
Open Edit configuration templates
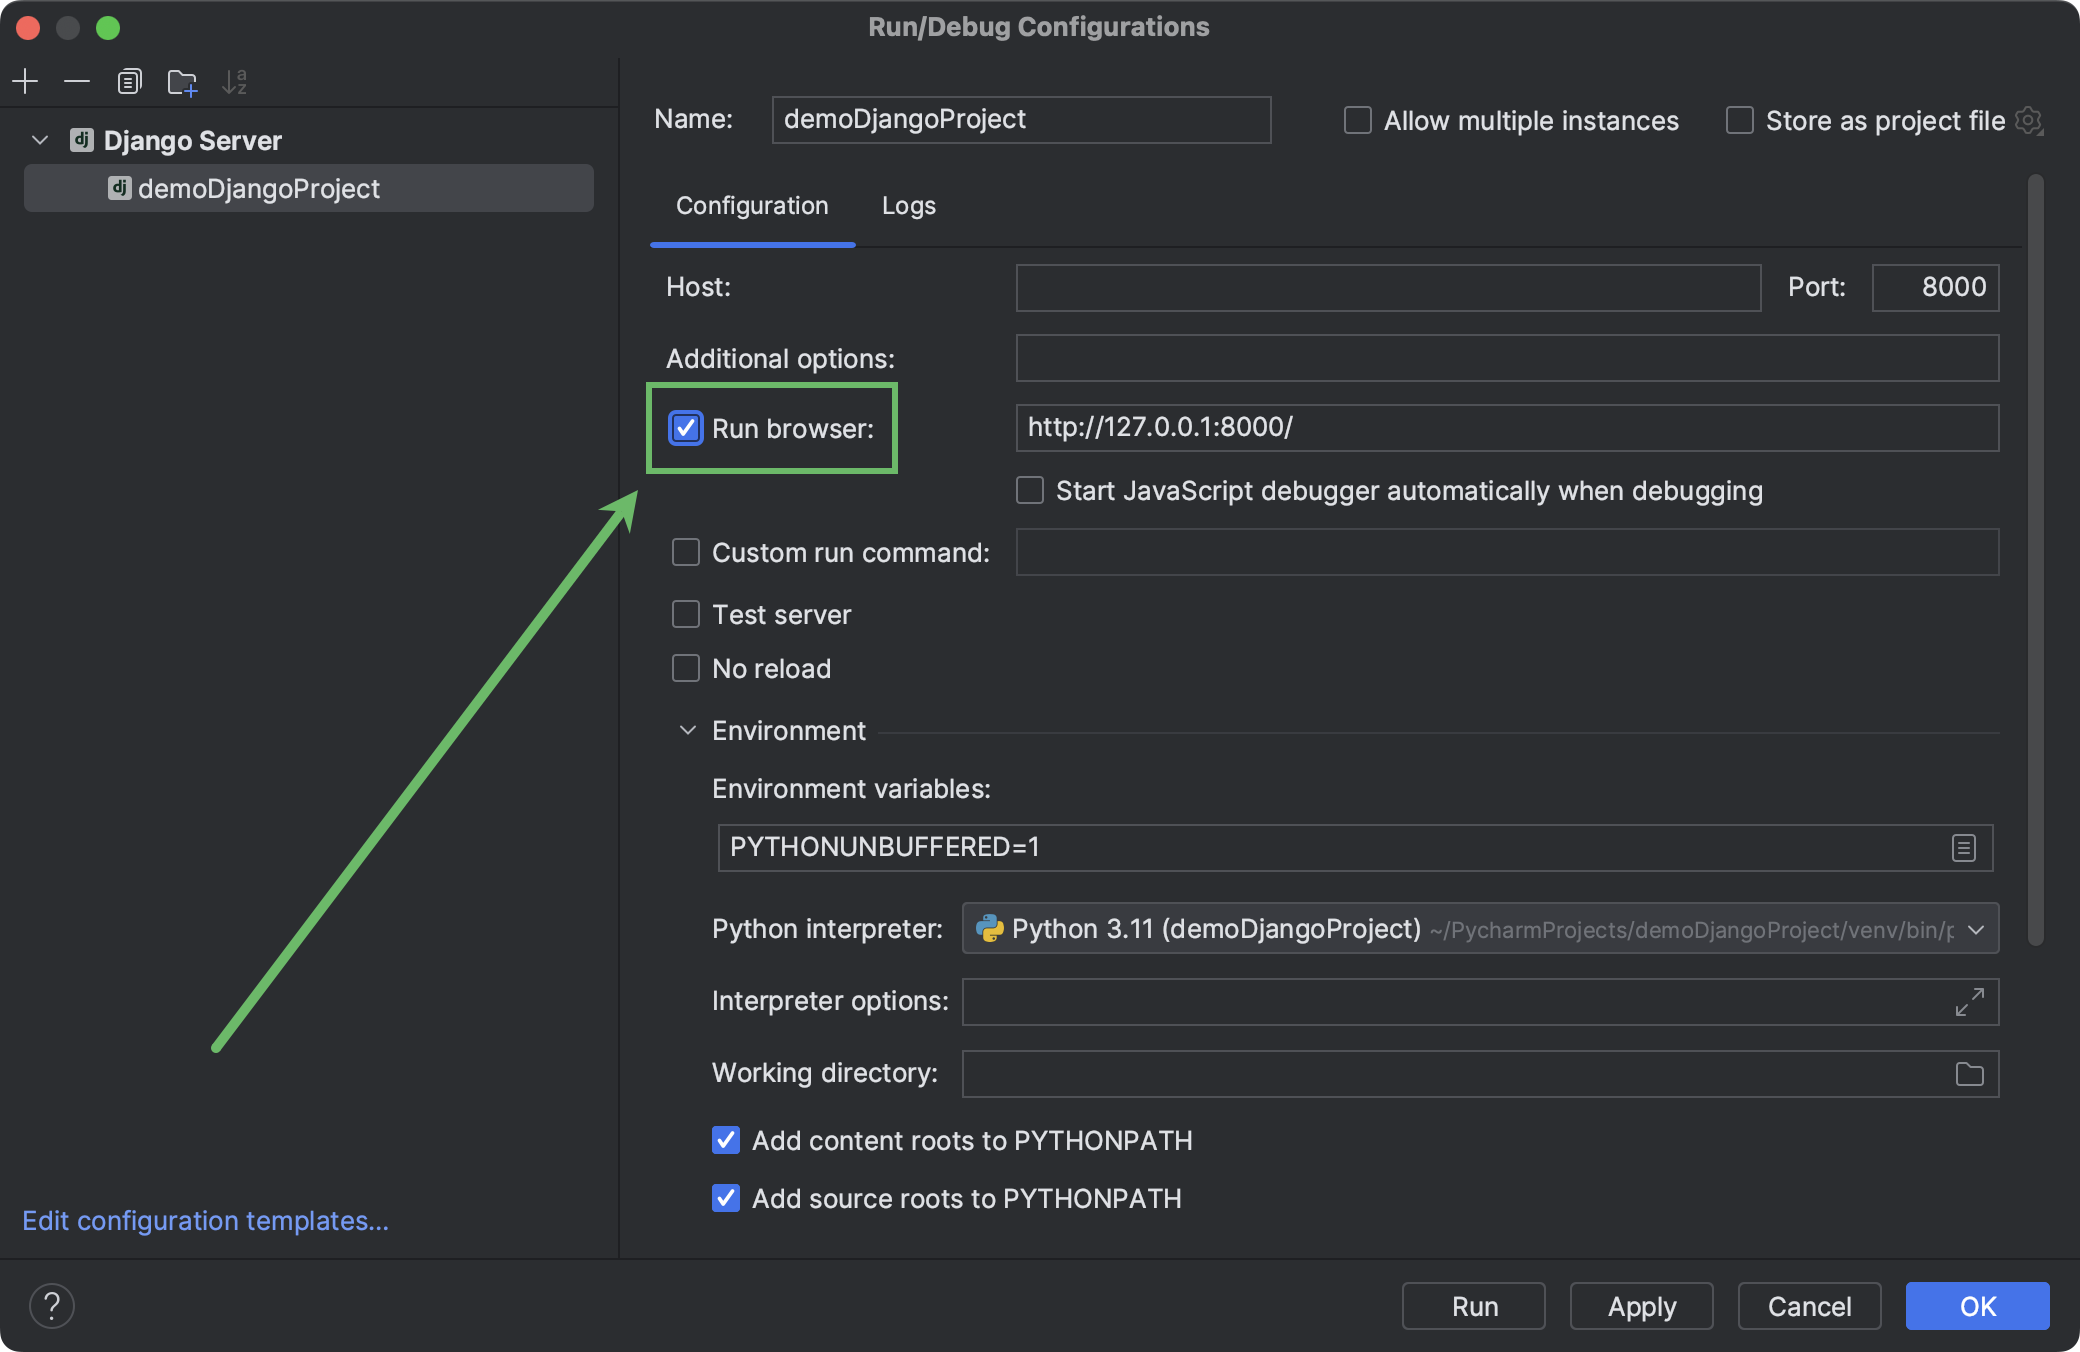(x=205, y=1221)
